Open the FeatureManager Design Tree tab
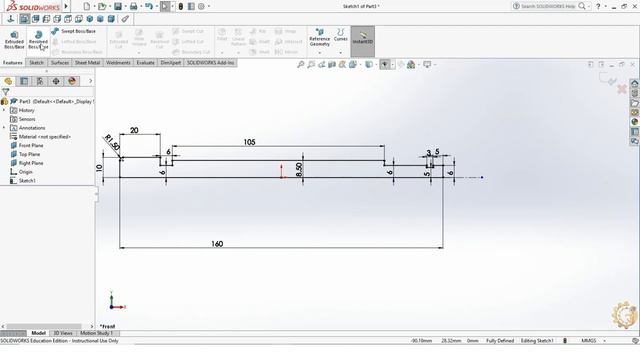Viewport: 640px width, 360px height. click(x=8, y=81)
